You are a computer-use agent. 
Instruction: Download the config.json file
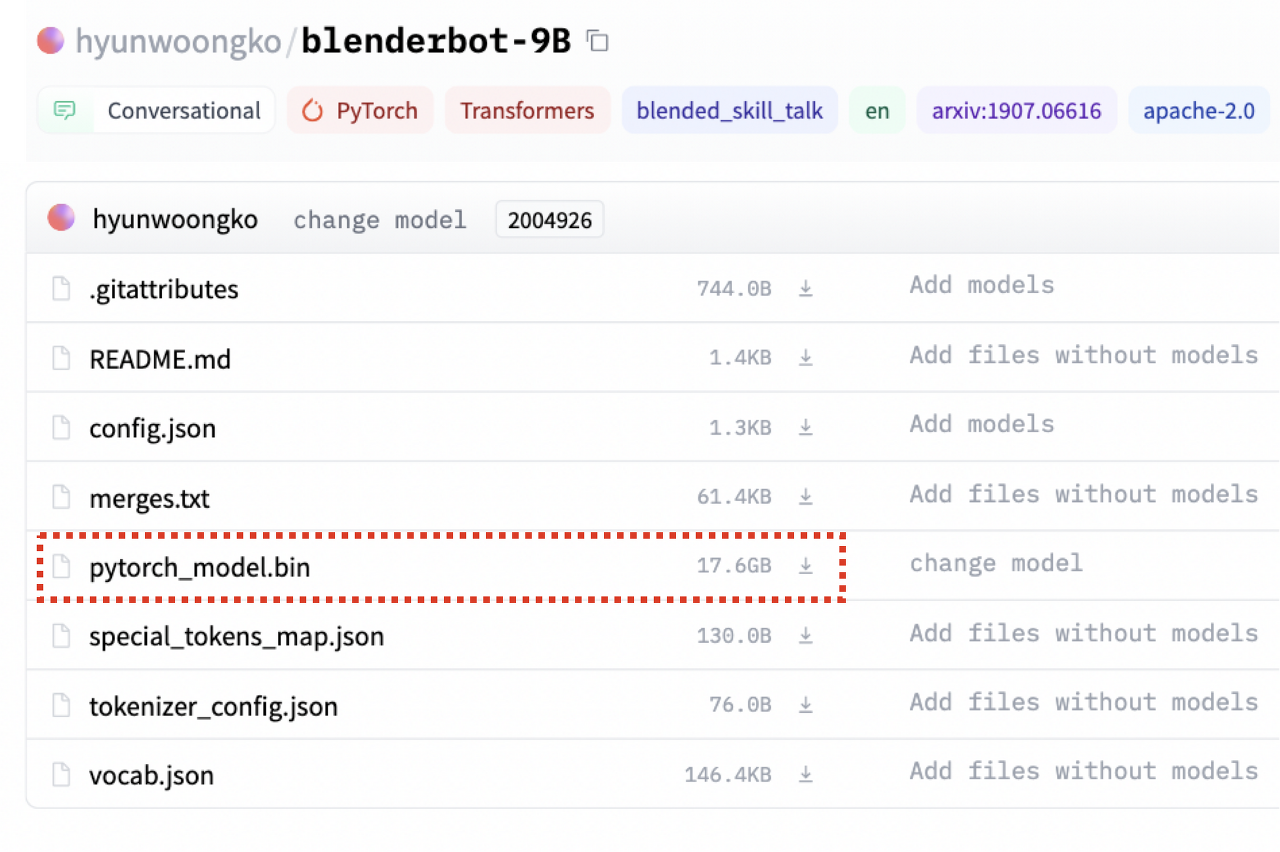pyautogui.click(x=805, y=428)
